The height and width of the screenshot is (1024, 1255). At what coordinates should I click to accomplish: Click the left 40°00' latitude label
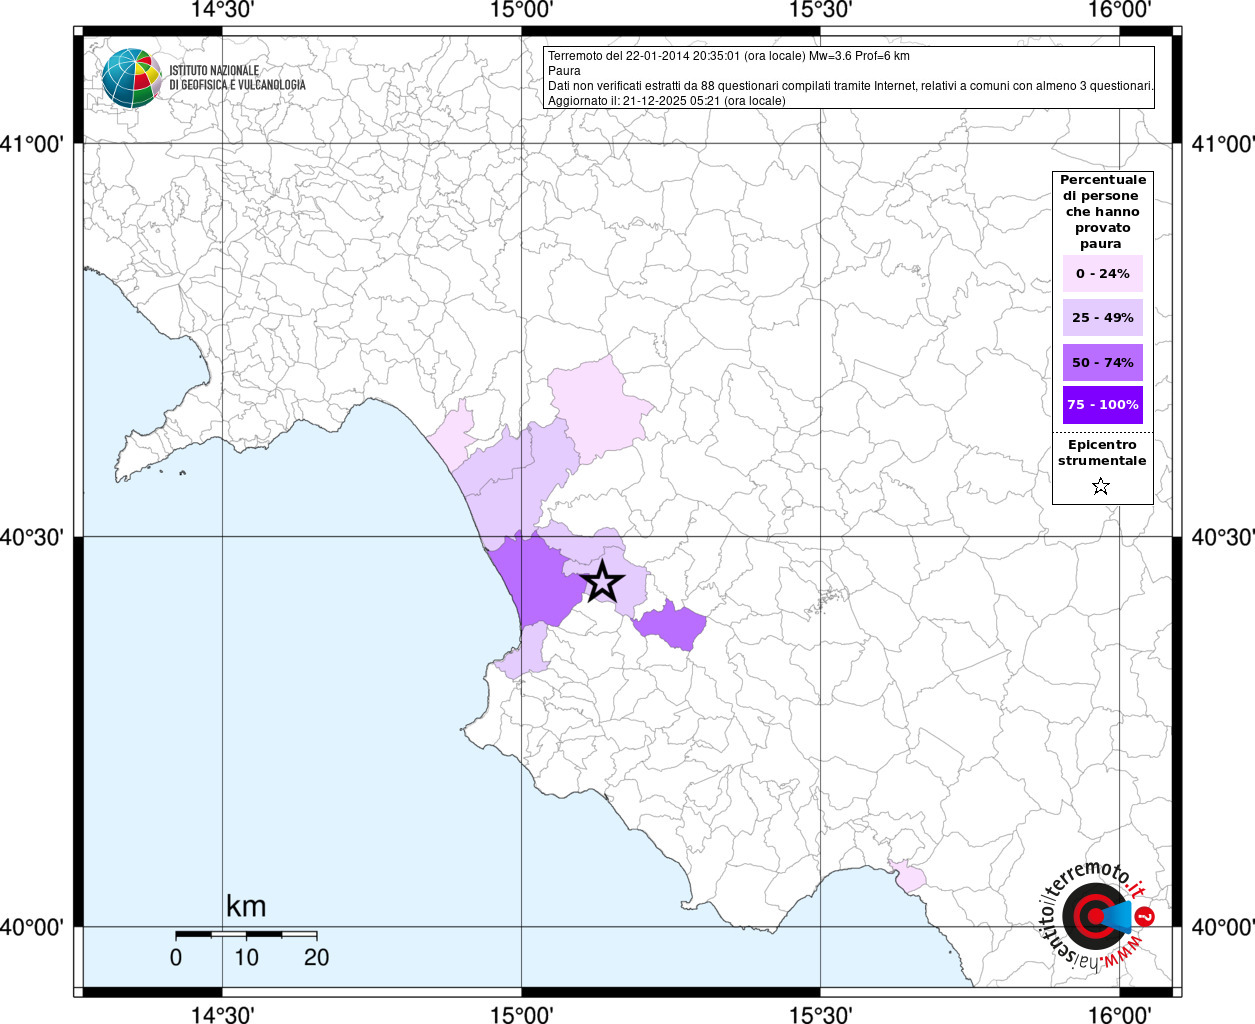point(32,928)
